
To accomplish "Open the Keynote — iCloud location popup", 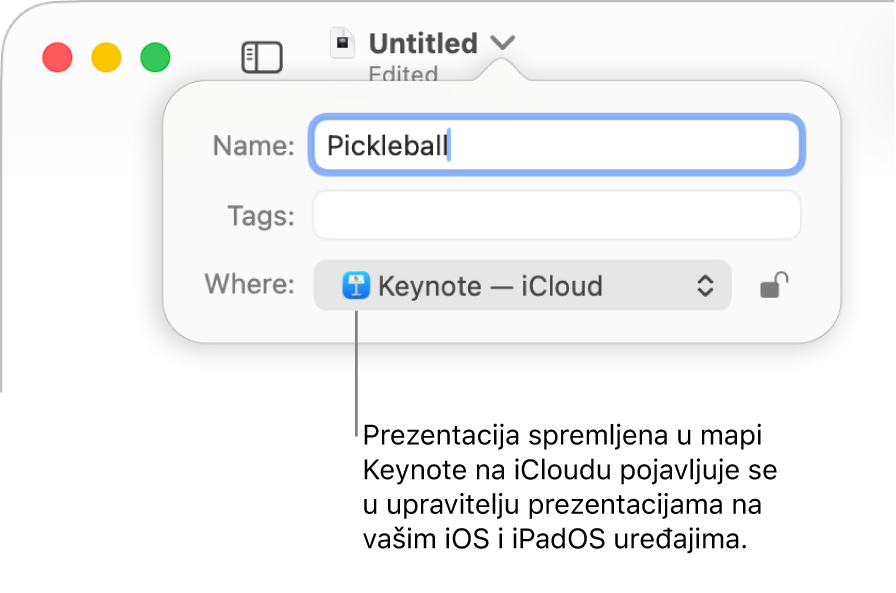I will (522, 286).
